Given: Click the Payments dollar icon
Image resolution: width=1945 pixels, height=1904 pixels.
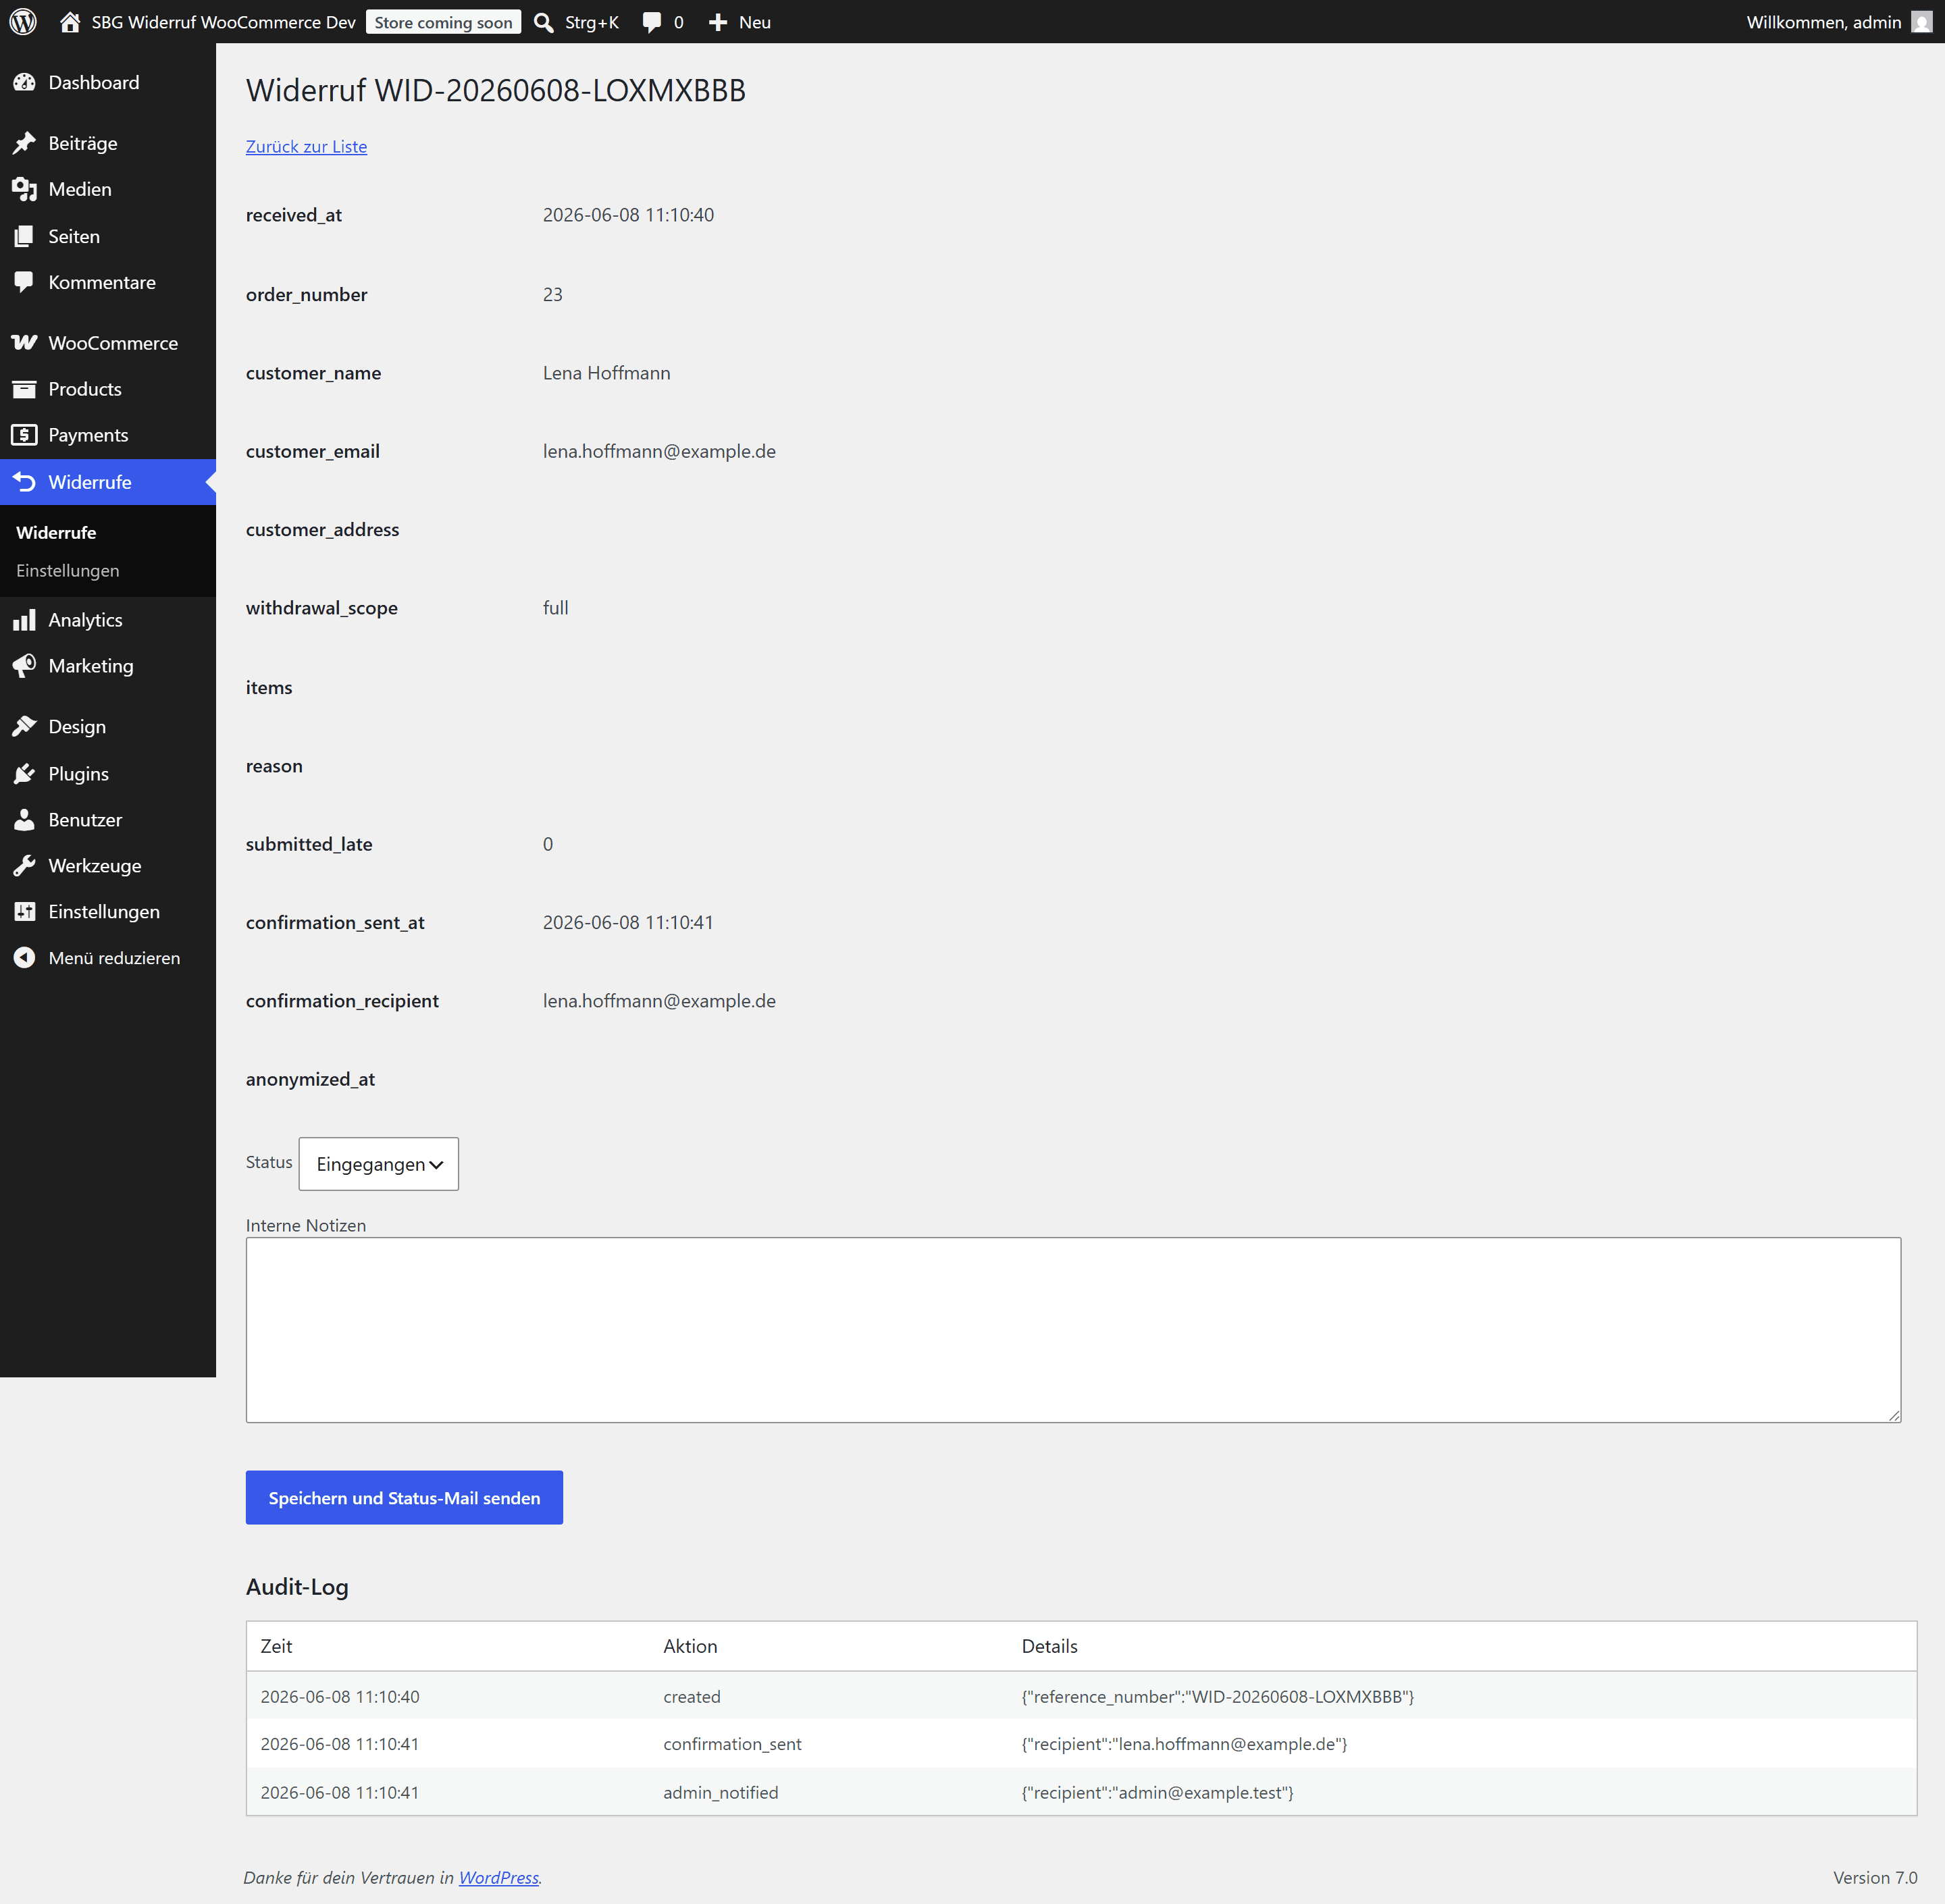Looking at the screenshot, I should click(x=25, y=435).
